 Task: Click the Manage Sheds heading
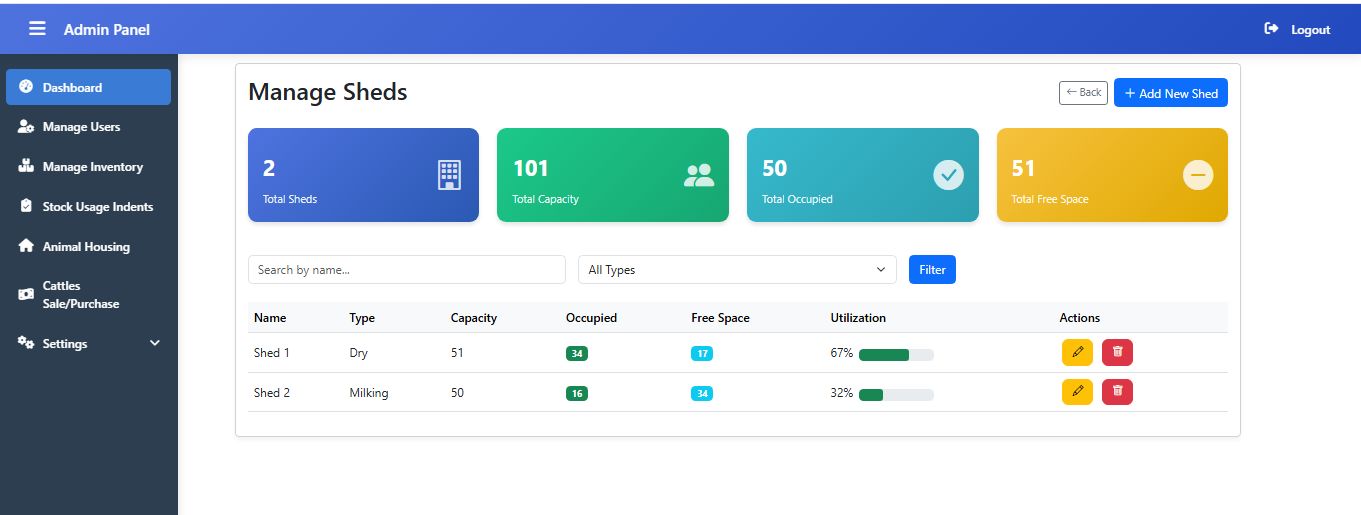click(328, 92)
